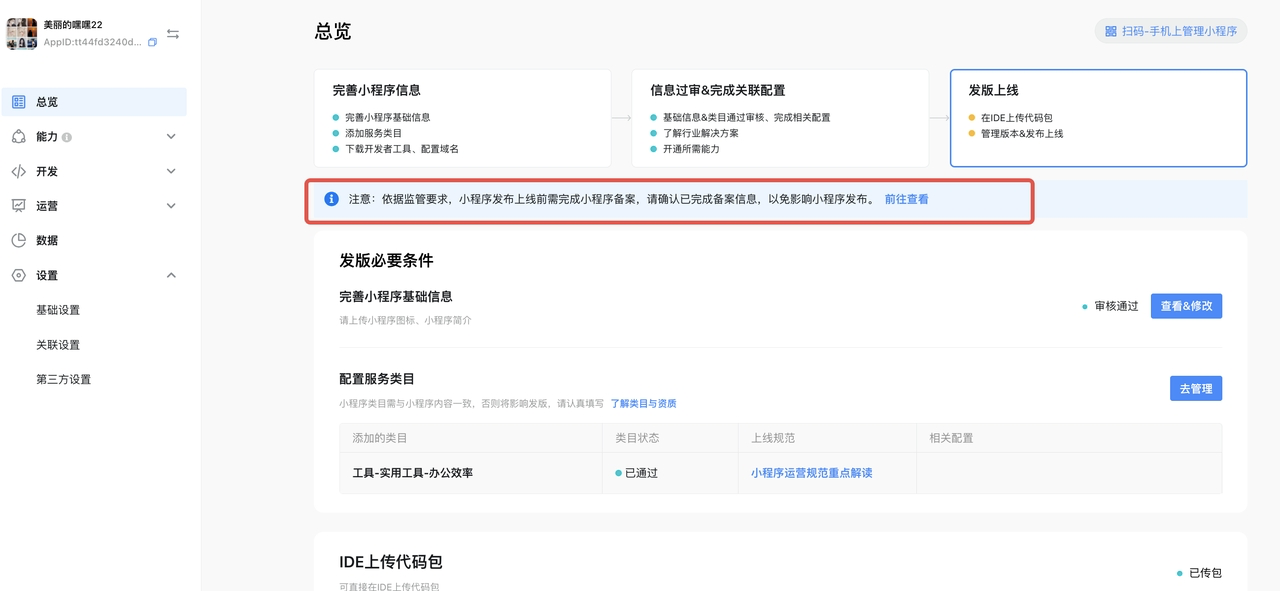Open 基础设置 in the sidebar

point(58,310)
